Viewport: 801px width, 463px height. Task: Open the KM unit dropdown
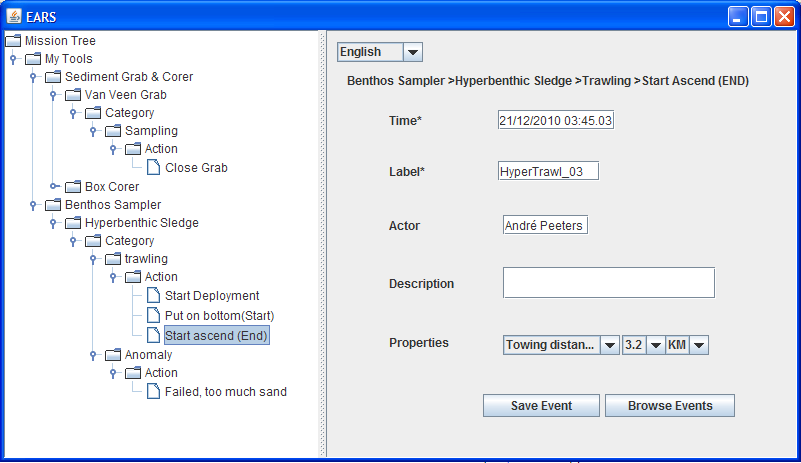coord(699,345)
